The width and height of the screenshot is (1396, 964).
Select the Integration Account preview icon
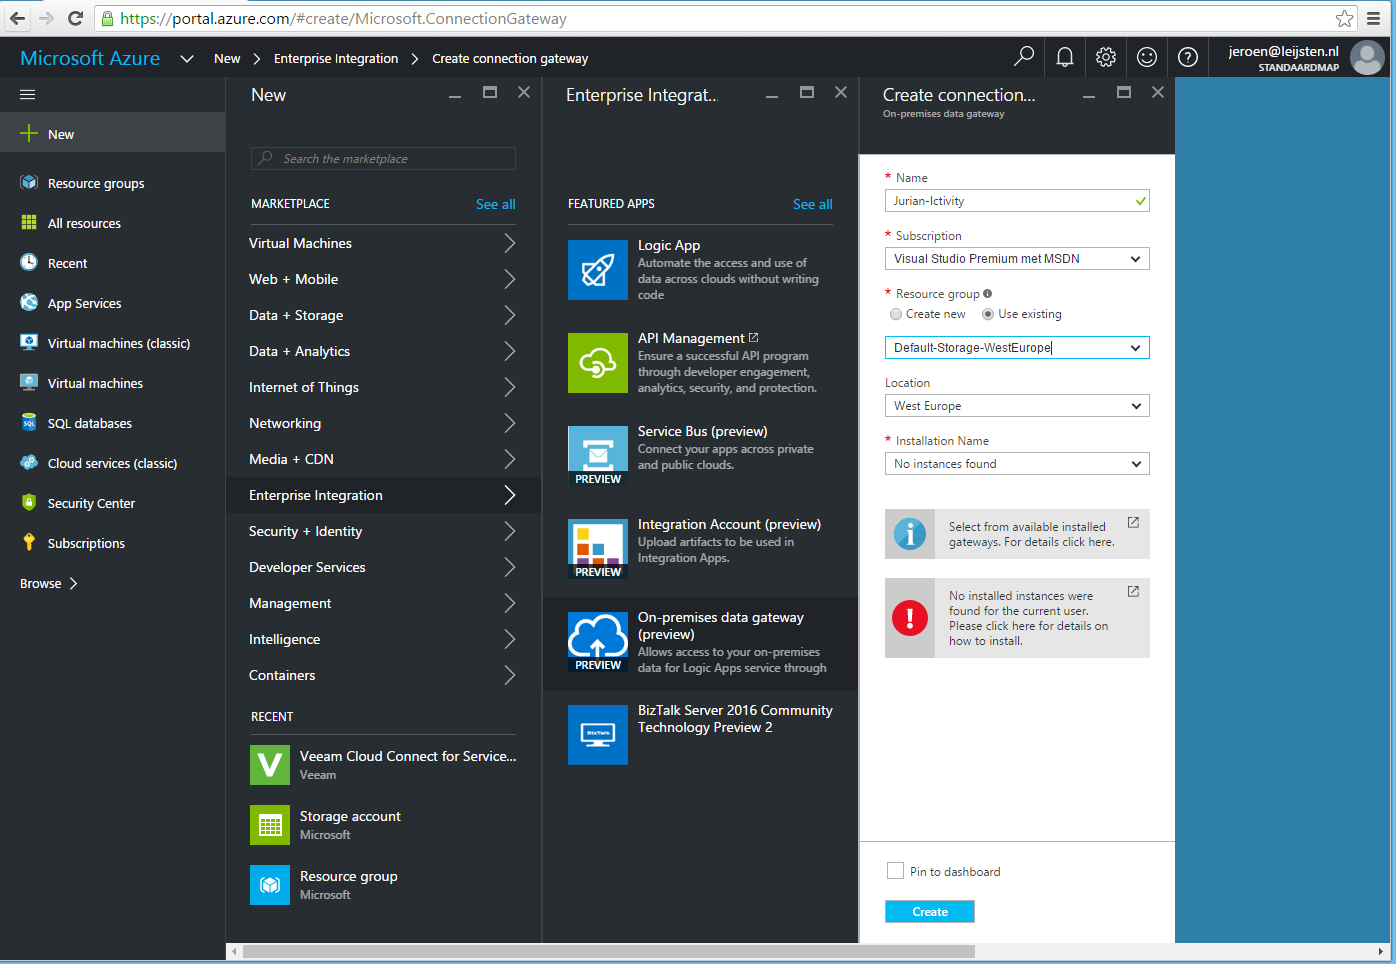click(x=598, y=549)
